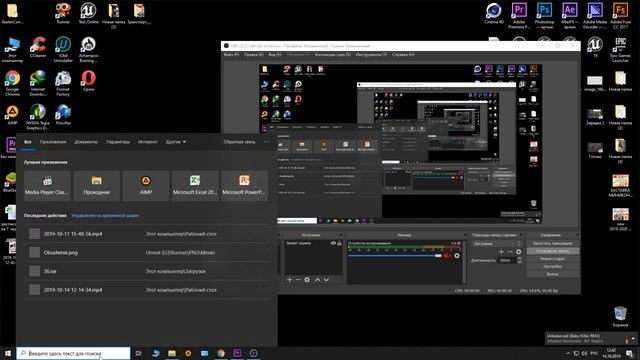This screenshot has width=640, height=360.
Task: Open CCleaner desktop shortcut
Action: coord(38,48)
